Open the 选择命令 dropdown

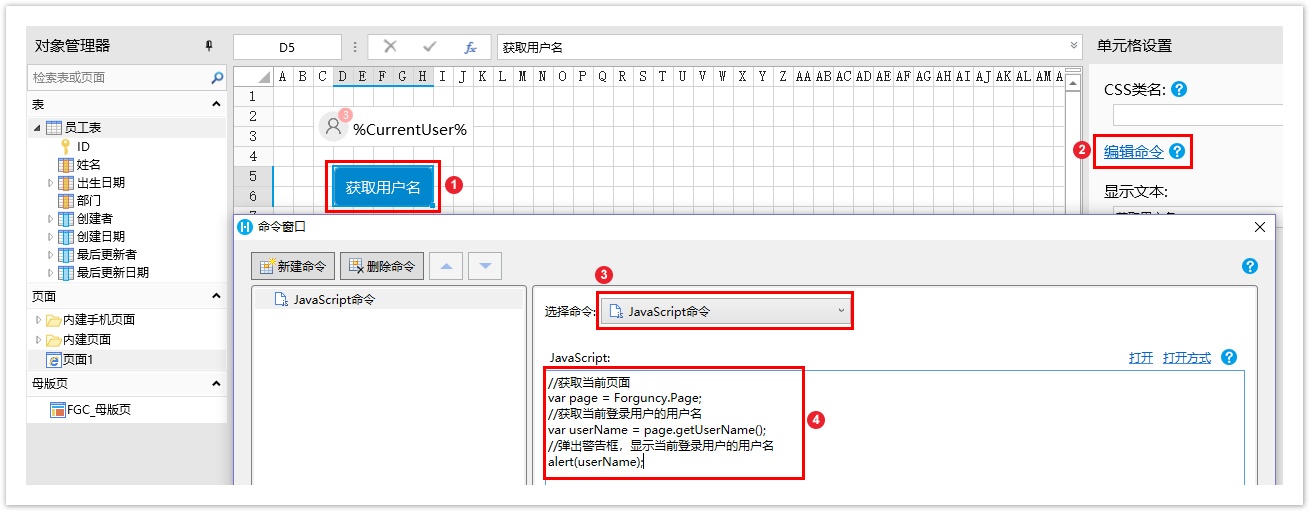coord(725,311)
